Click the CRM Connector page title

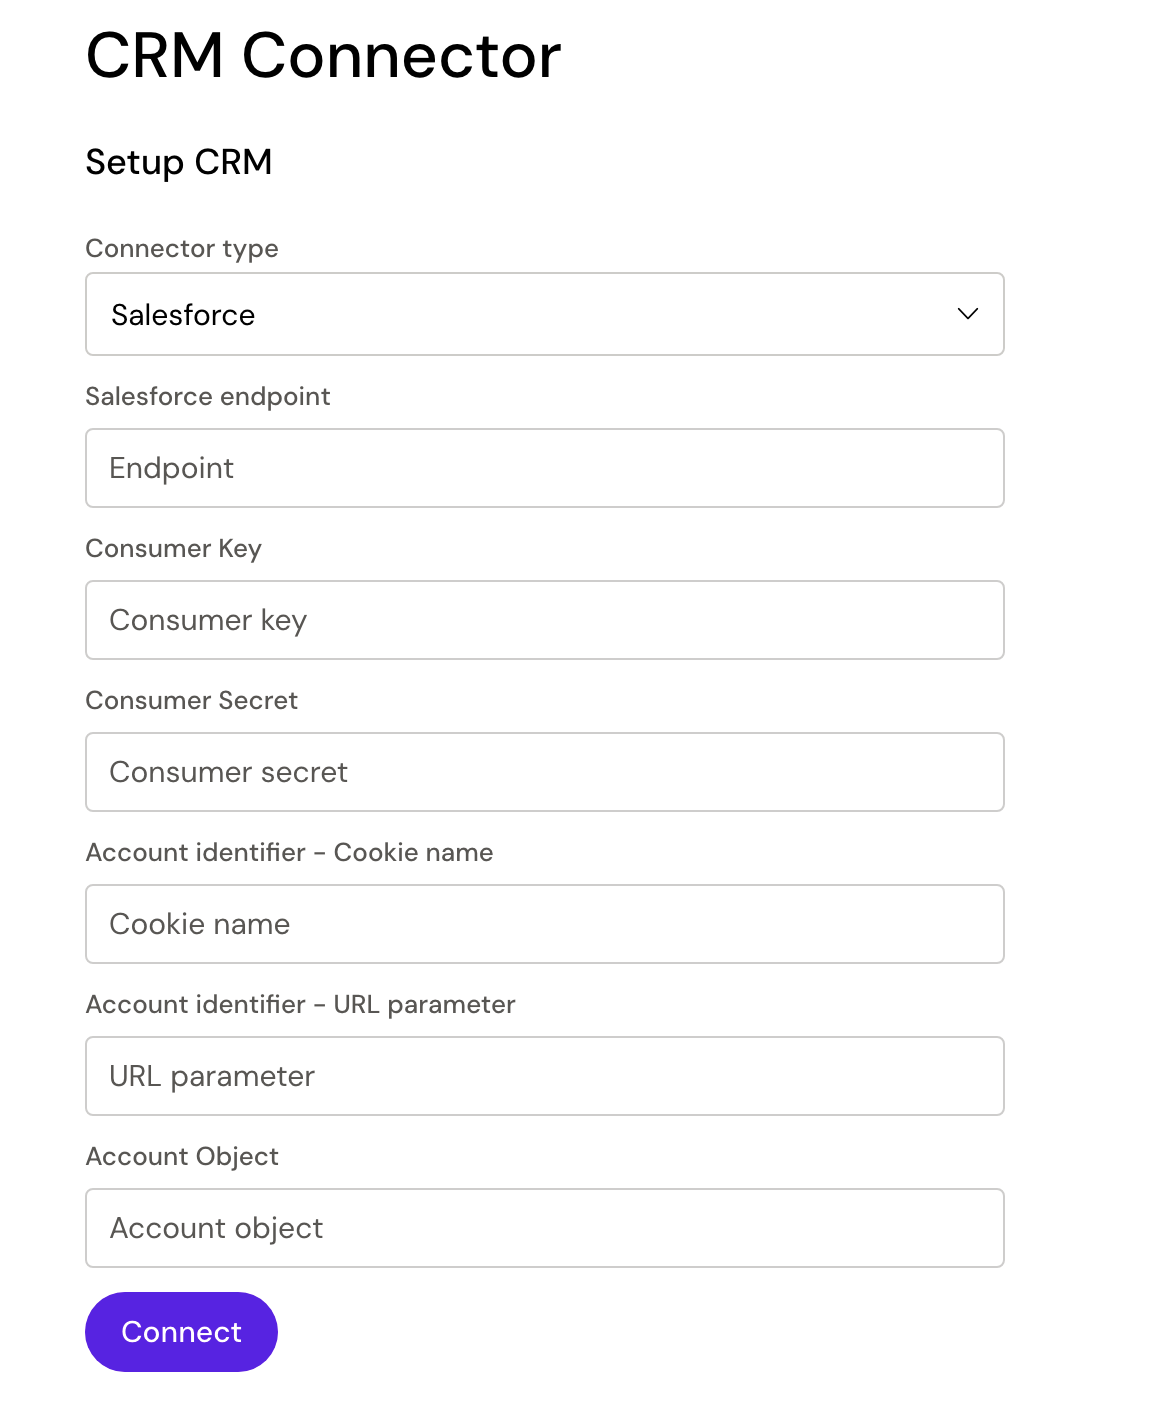(323, 55)
